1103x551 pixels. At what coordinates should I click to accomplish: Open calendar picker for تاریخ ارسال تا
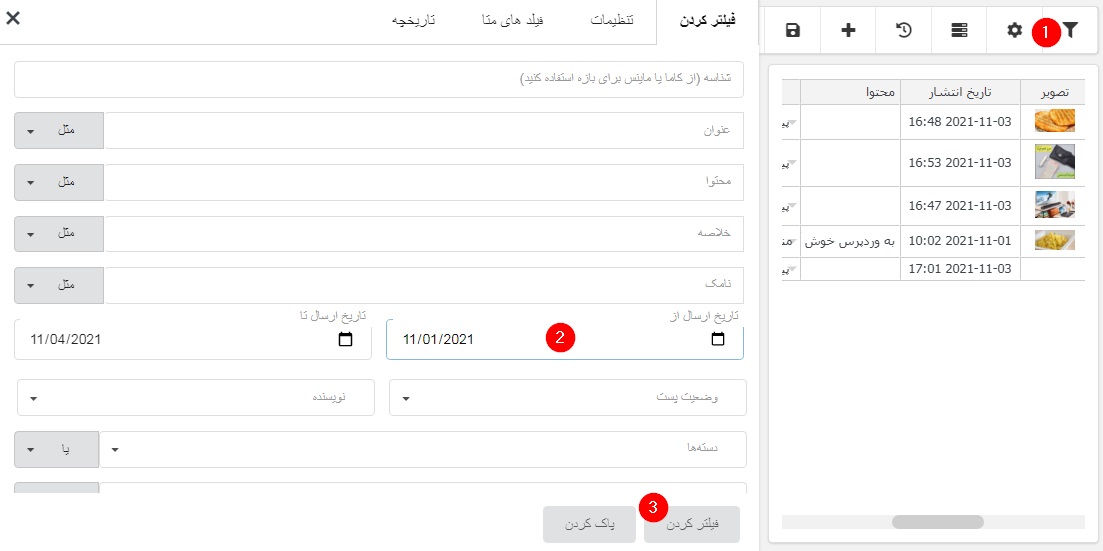(346, 340)
